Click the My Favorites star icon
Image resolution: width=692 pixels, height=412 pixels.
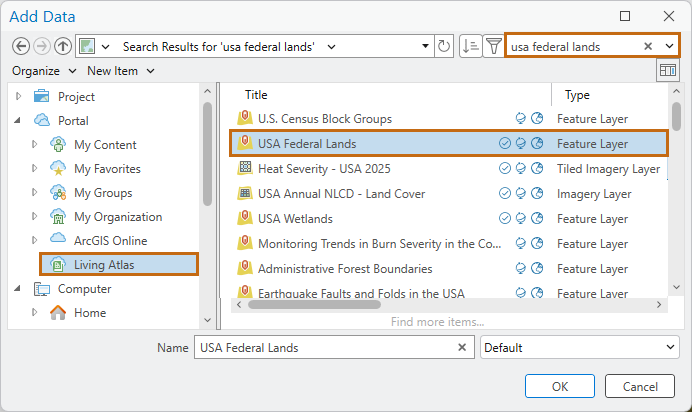coord(58,168)
